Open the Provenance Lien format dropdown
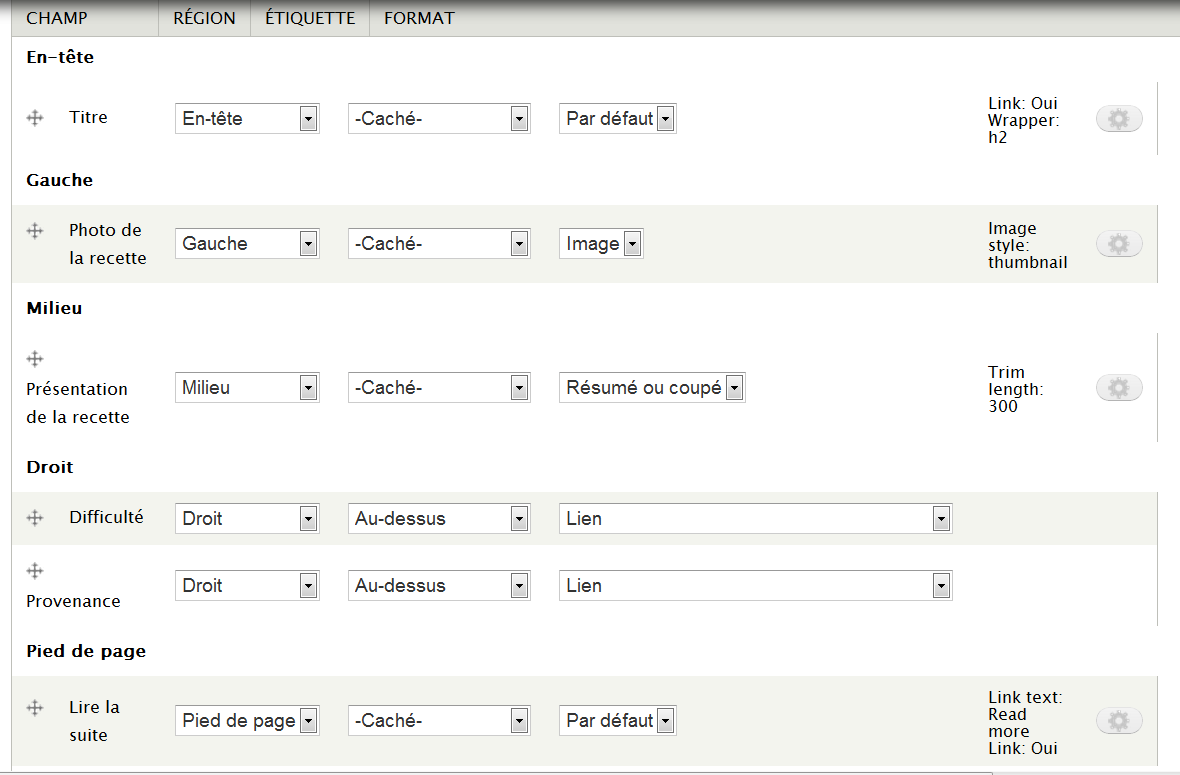 (755, 586)
